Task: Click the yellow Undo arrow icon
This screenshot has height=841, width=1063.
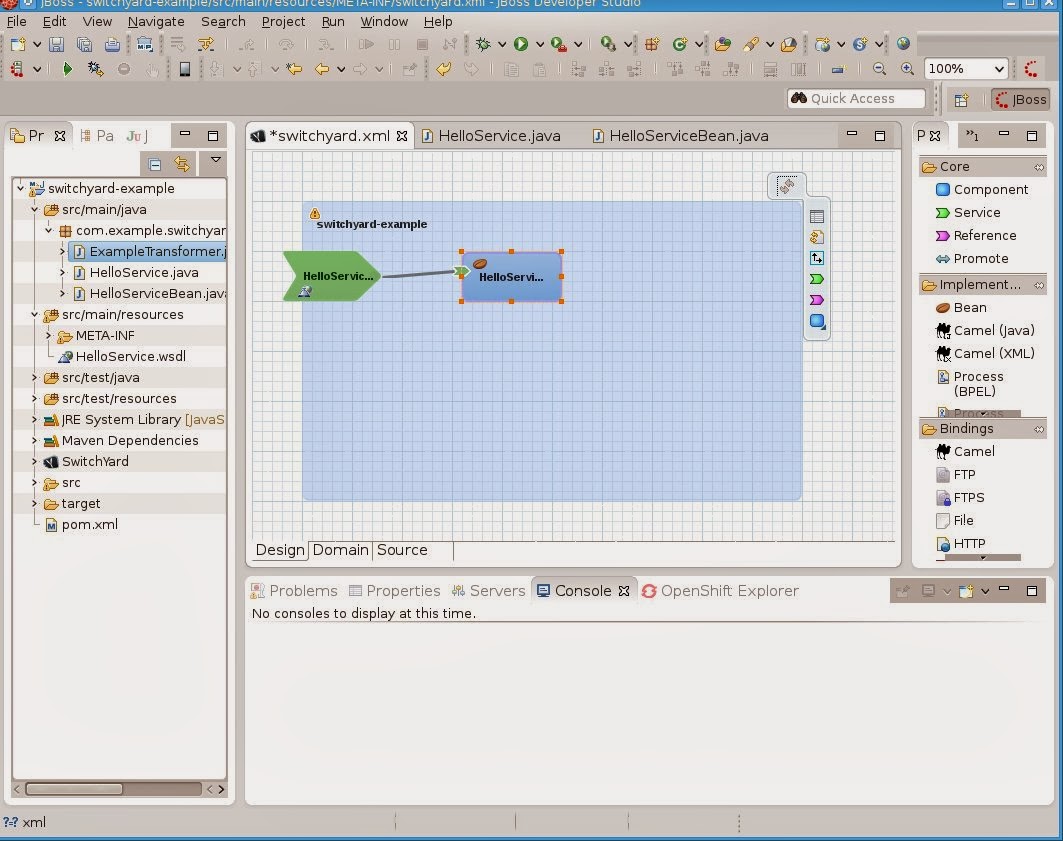Action: point(443,68)
